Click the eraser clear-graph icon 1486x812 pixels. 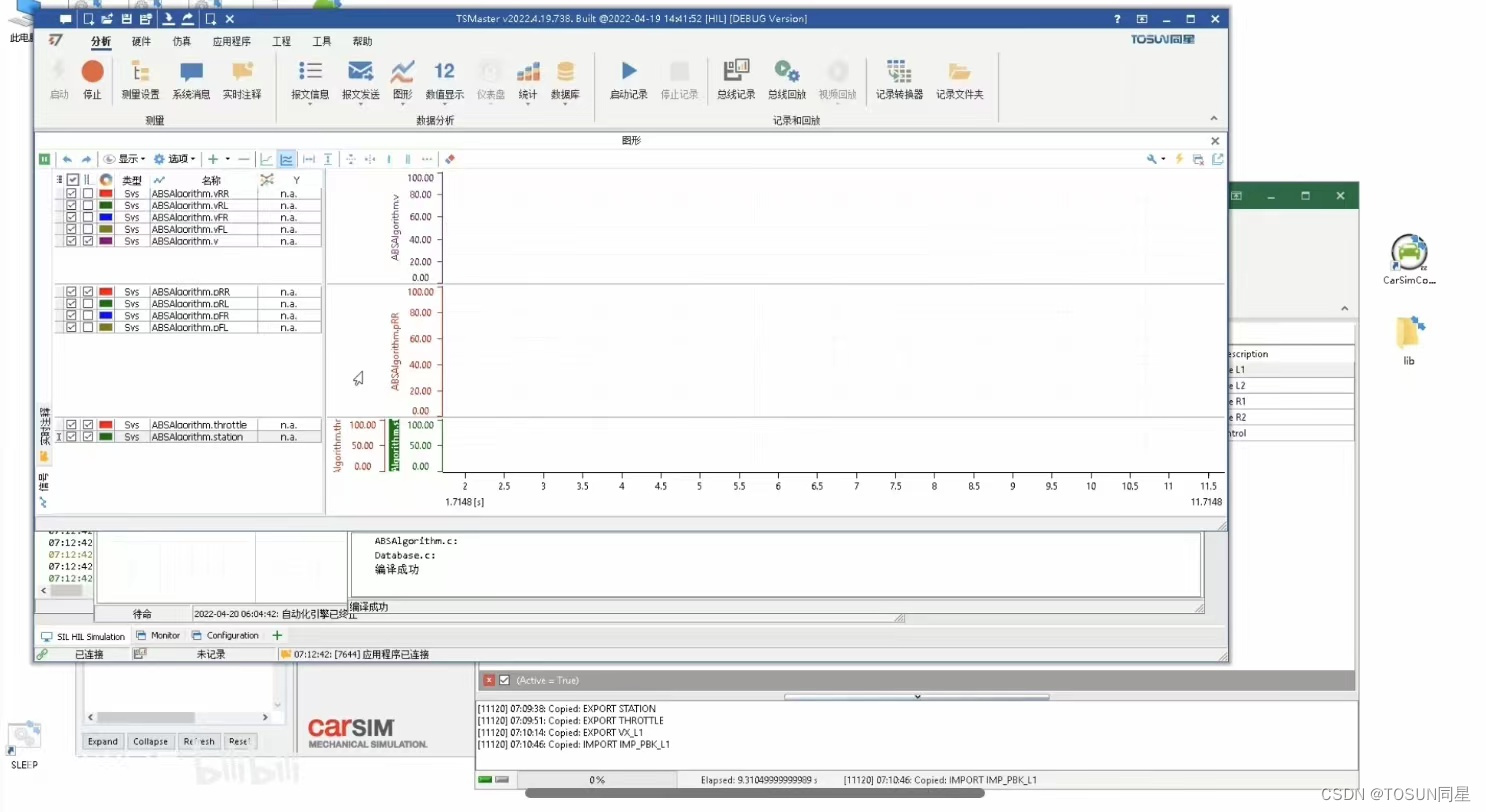coord(449,159)
